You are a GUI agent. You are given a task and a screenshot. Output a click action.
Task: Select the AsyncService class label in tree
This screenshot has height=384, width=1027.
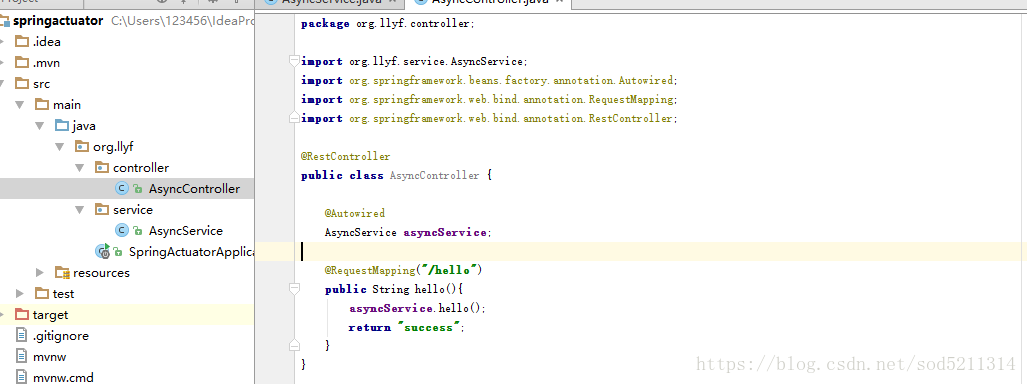pyautogui.click(x=185, y=231)
